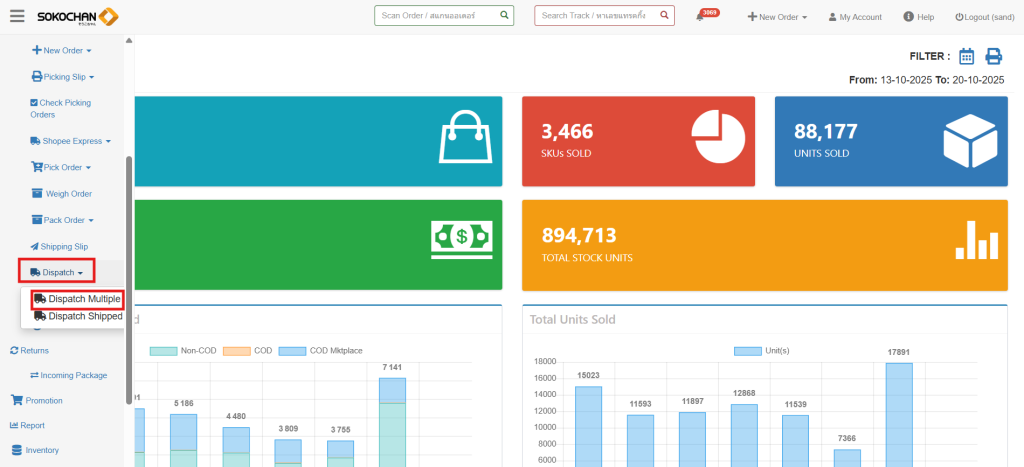
Task: Click the Sokochan logo
Action: (x=78, y=16)
